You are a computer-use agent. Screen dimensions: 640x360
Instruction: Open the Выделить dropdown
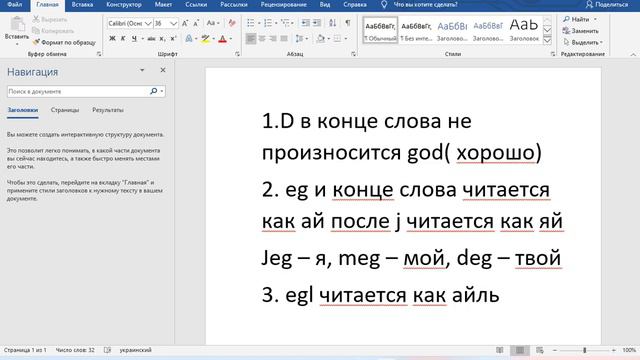coord(583,42)
